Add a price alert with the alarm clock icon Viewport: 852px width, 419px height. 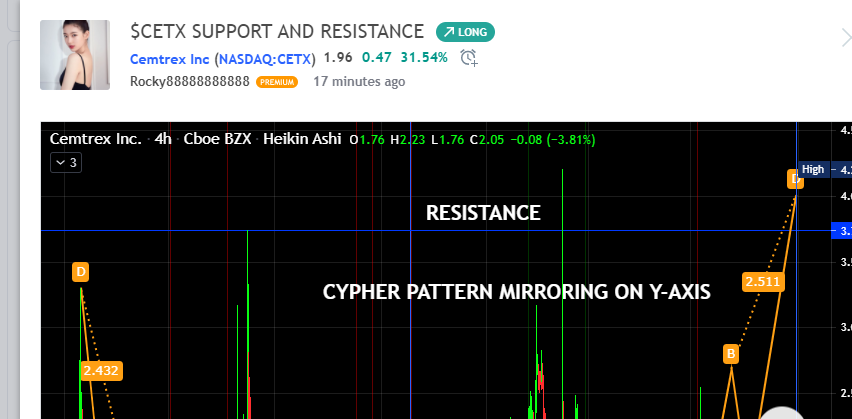[468, 58]
